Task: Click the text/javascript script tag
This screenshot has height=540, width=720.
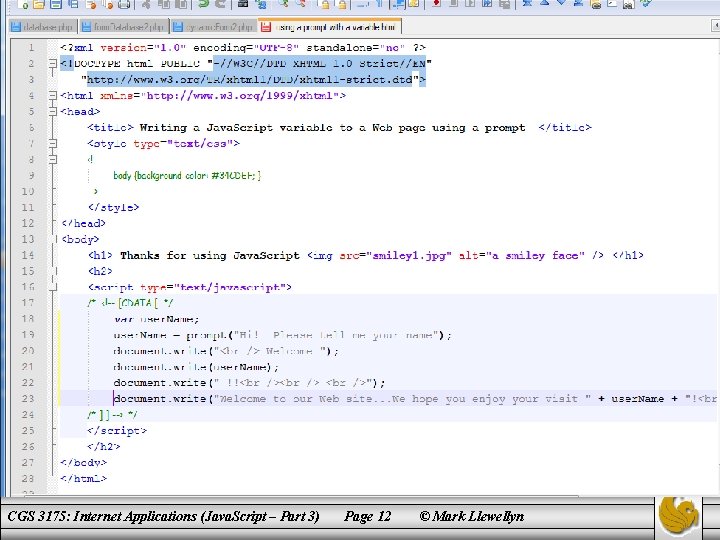Action: 189,287
